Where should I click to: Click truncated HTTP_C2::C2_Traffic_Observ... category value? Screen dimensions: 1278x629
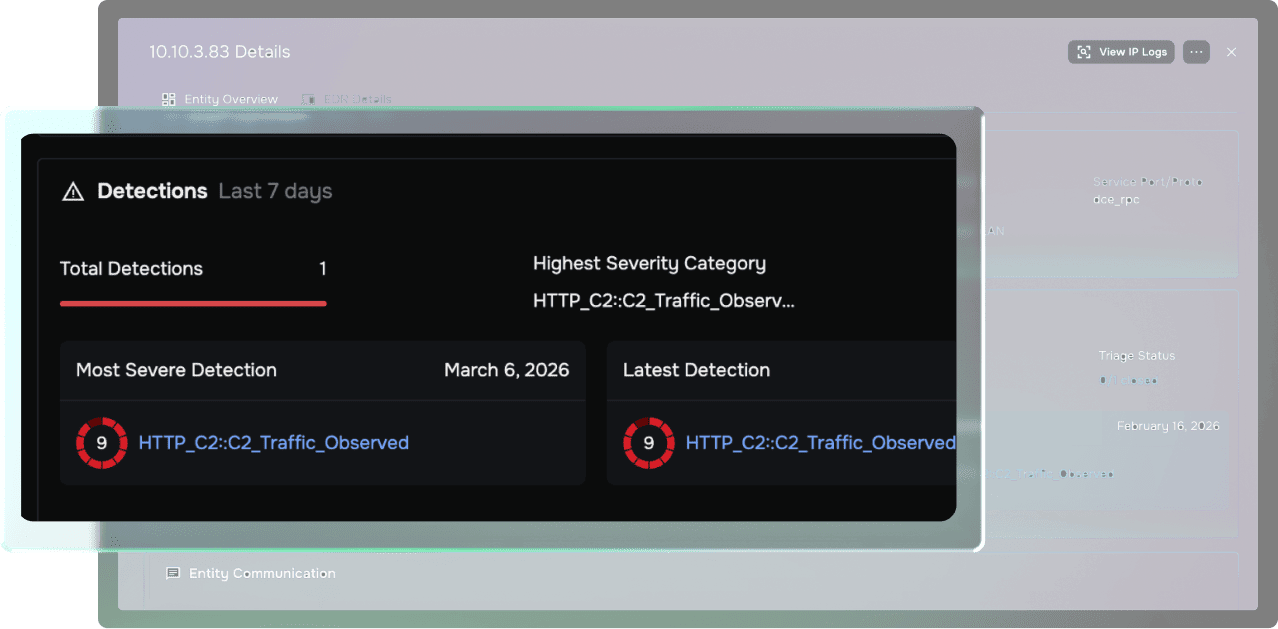pyautogui.click(x=664, y=301)
